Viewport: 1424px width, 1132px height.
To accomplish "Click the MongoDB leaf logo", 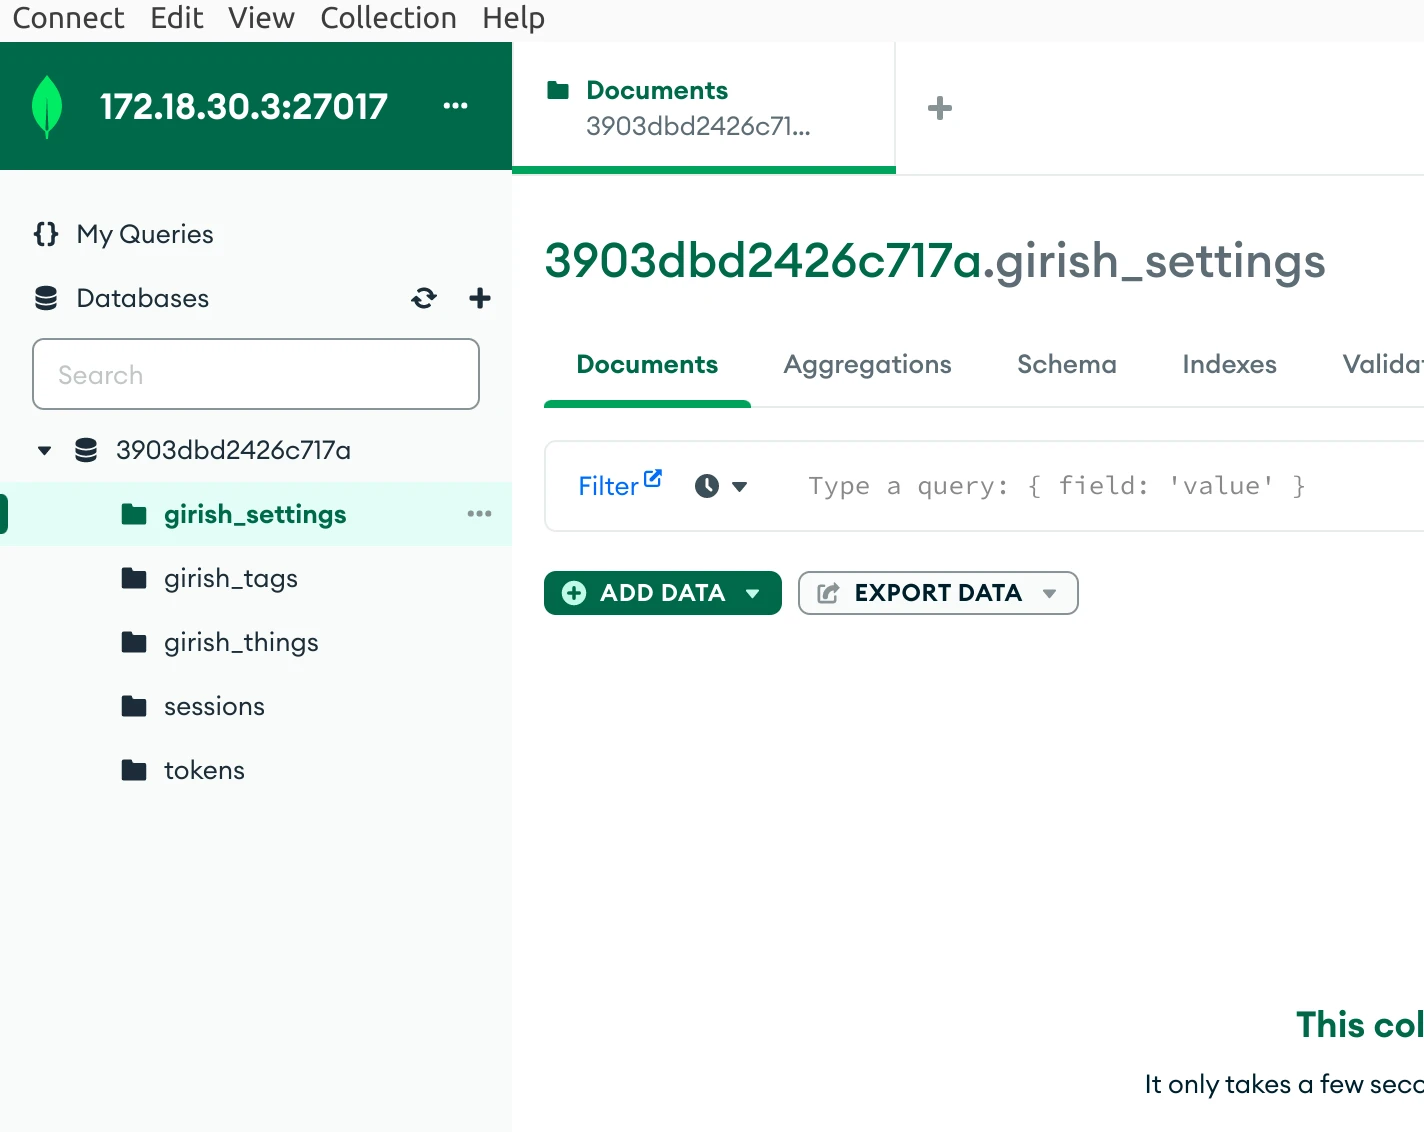I will 46,106.
